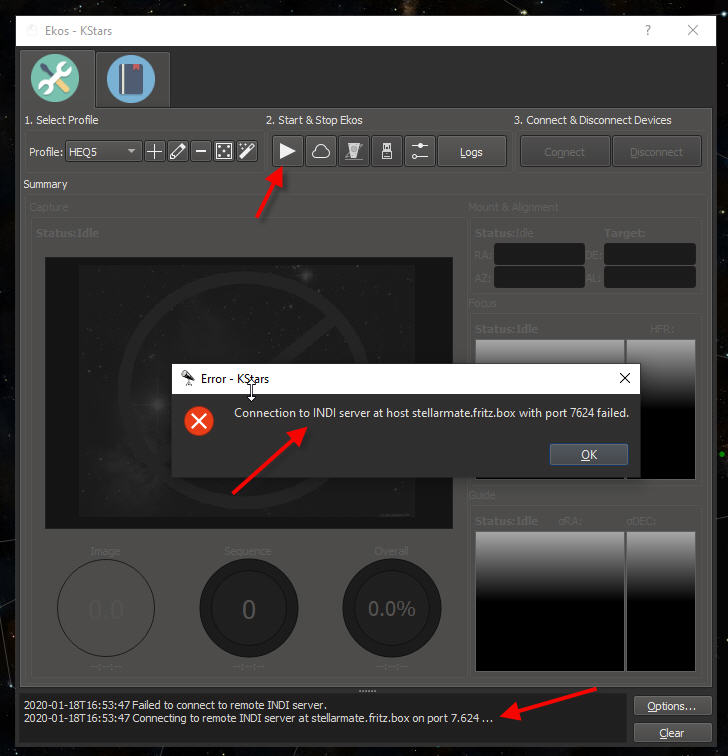Click the USB drive icon in Ekos toolbar
Screen dimensions: 728x756
[x=386, y=152]
